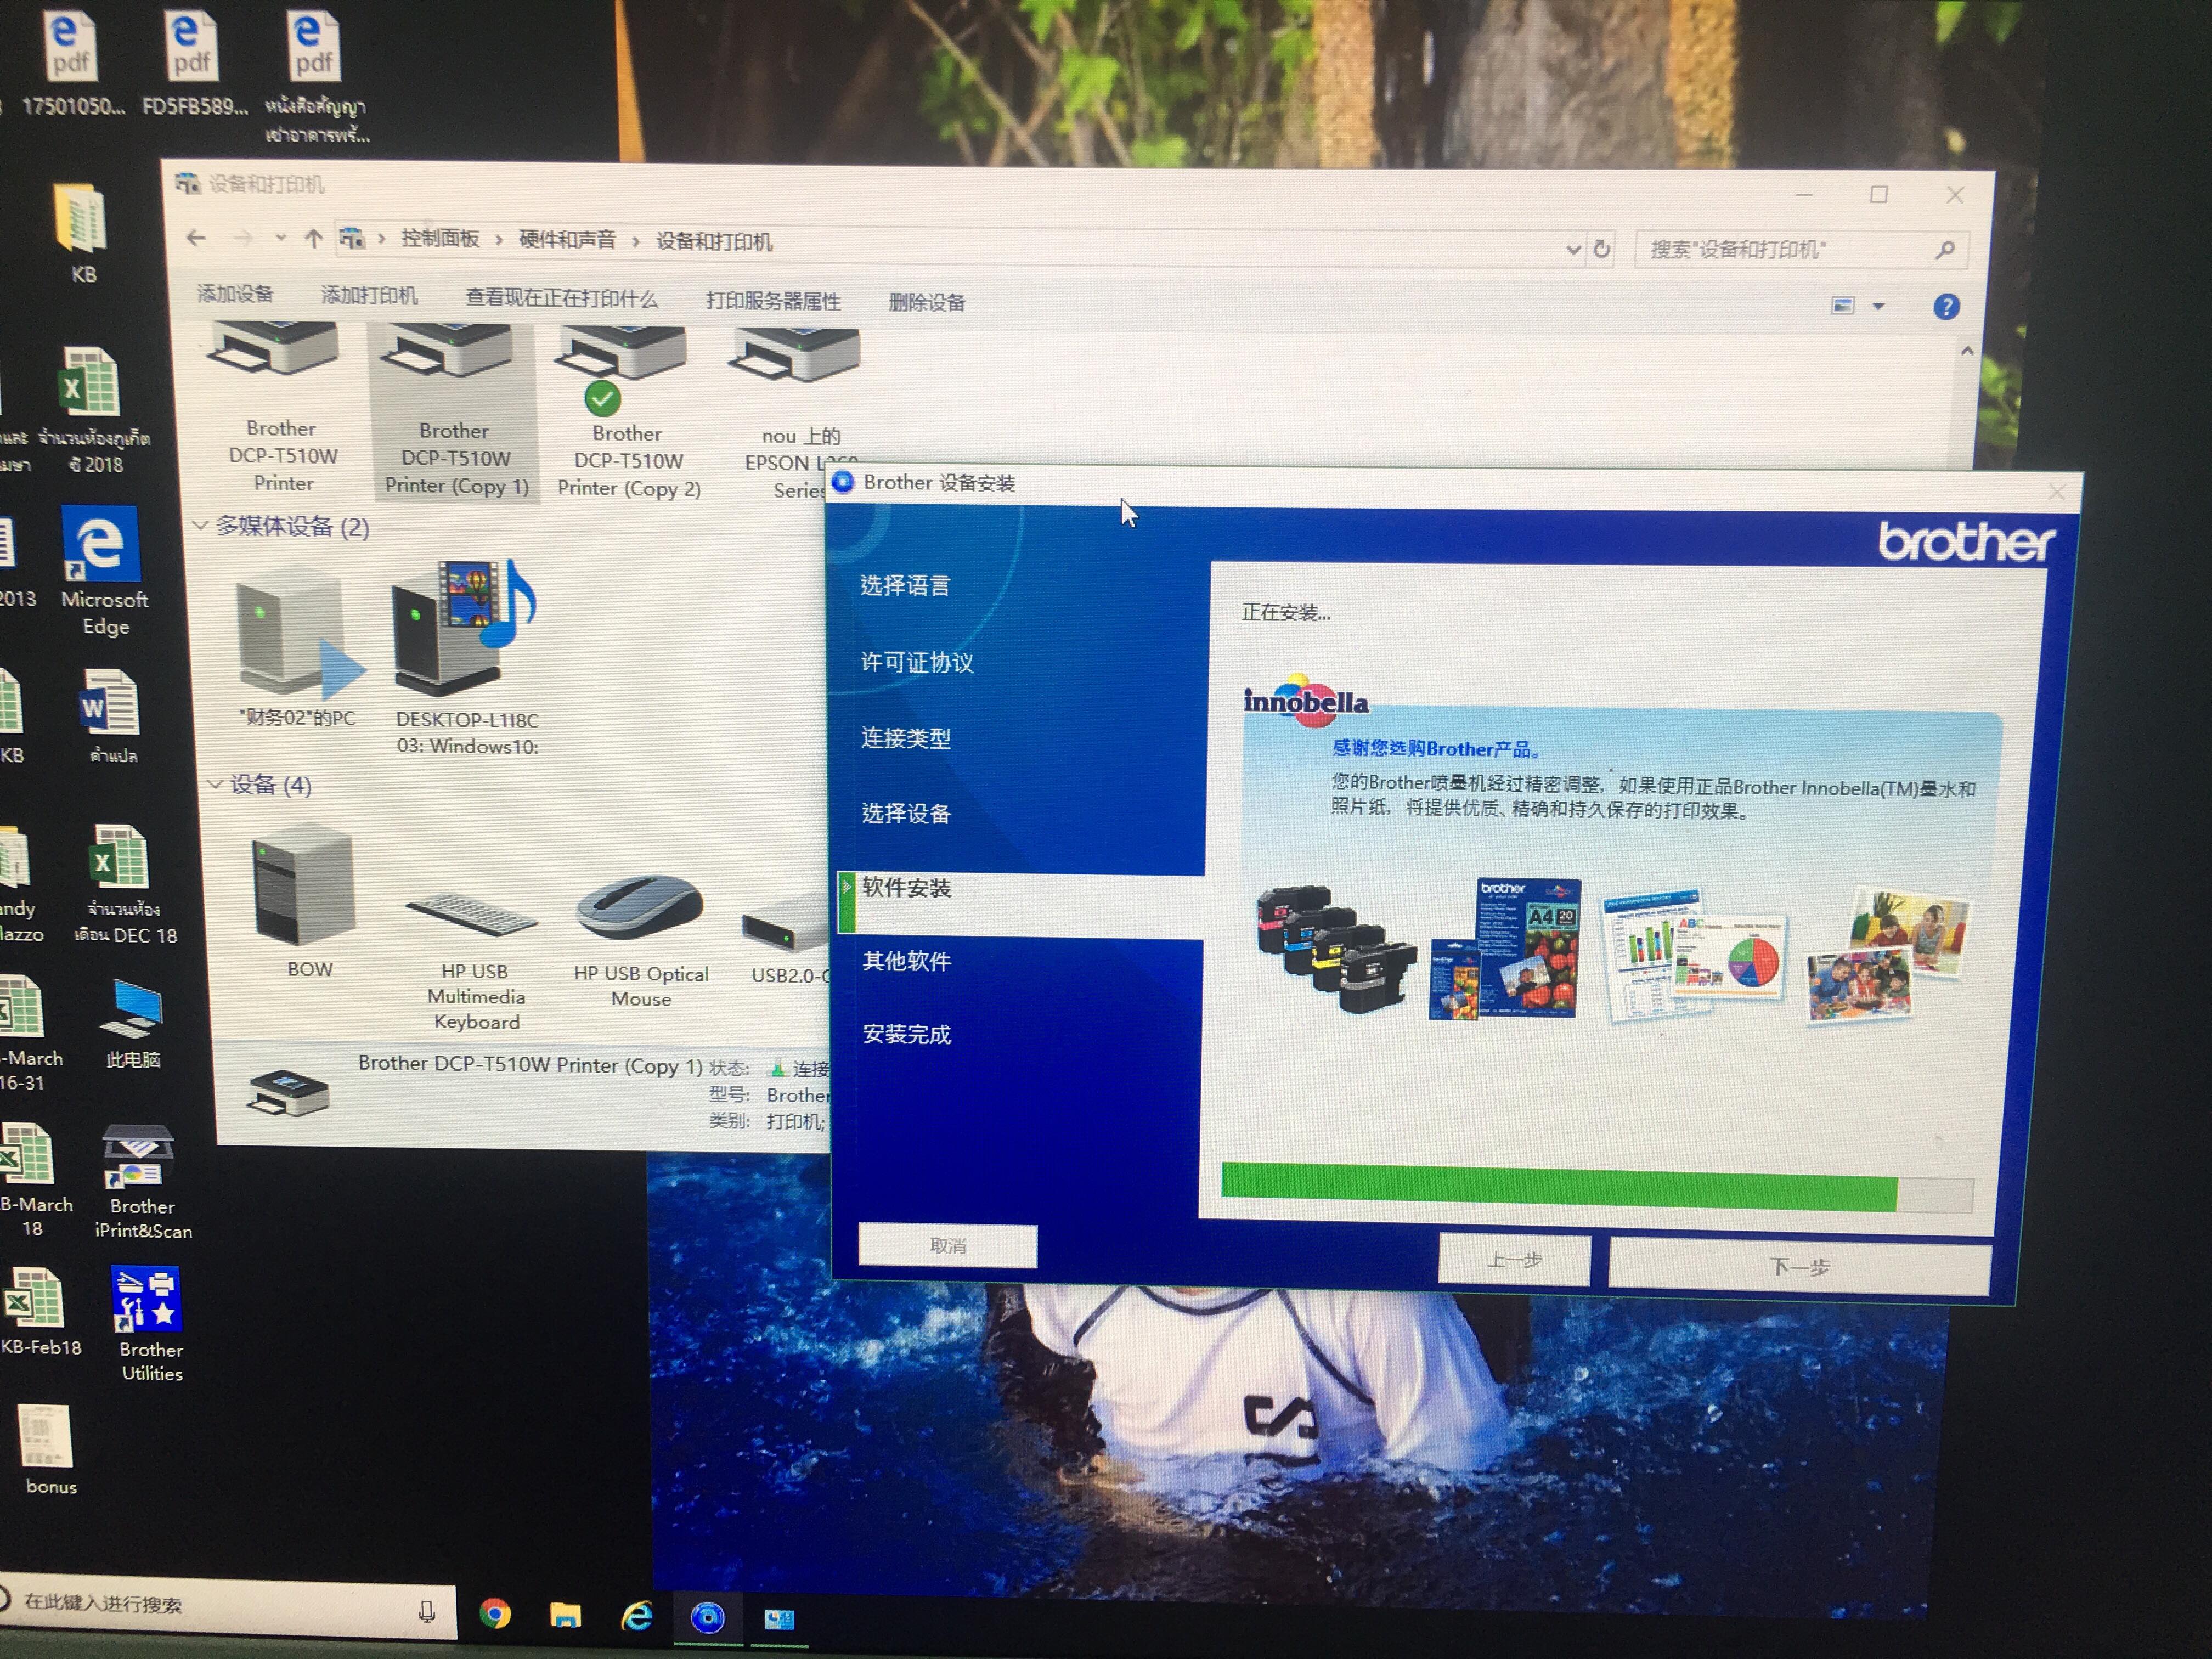Screen dimensions: 2212x1659
Task: Open the bonus file on desktop
Action: [x=48, y=1450]
